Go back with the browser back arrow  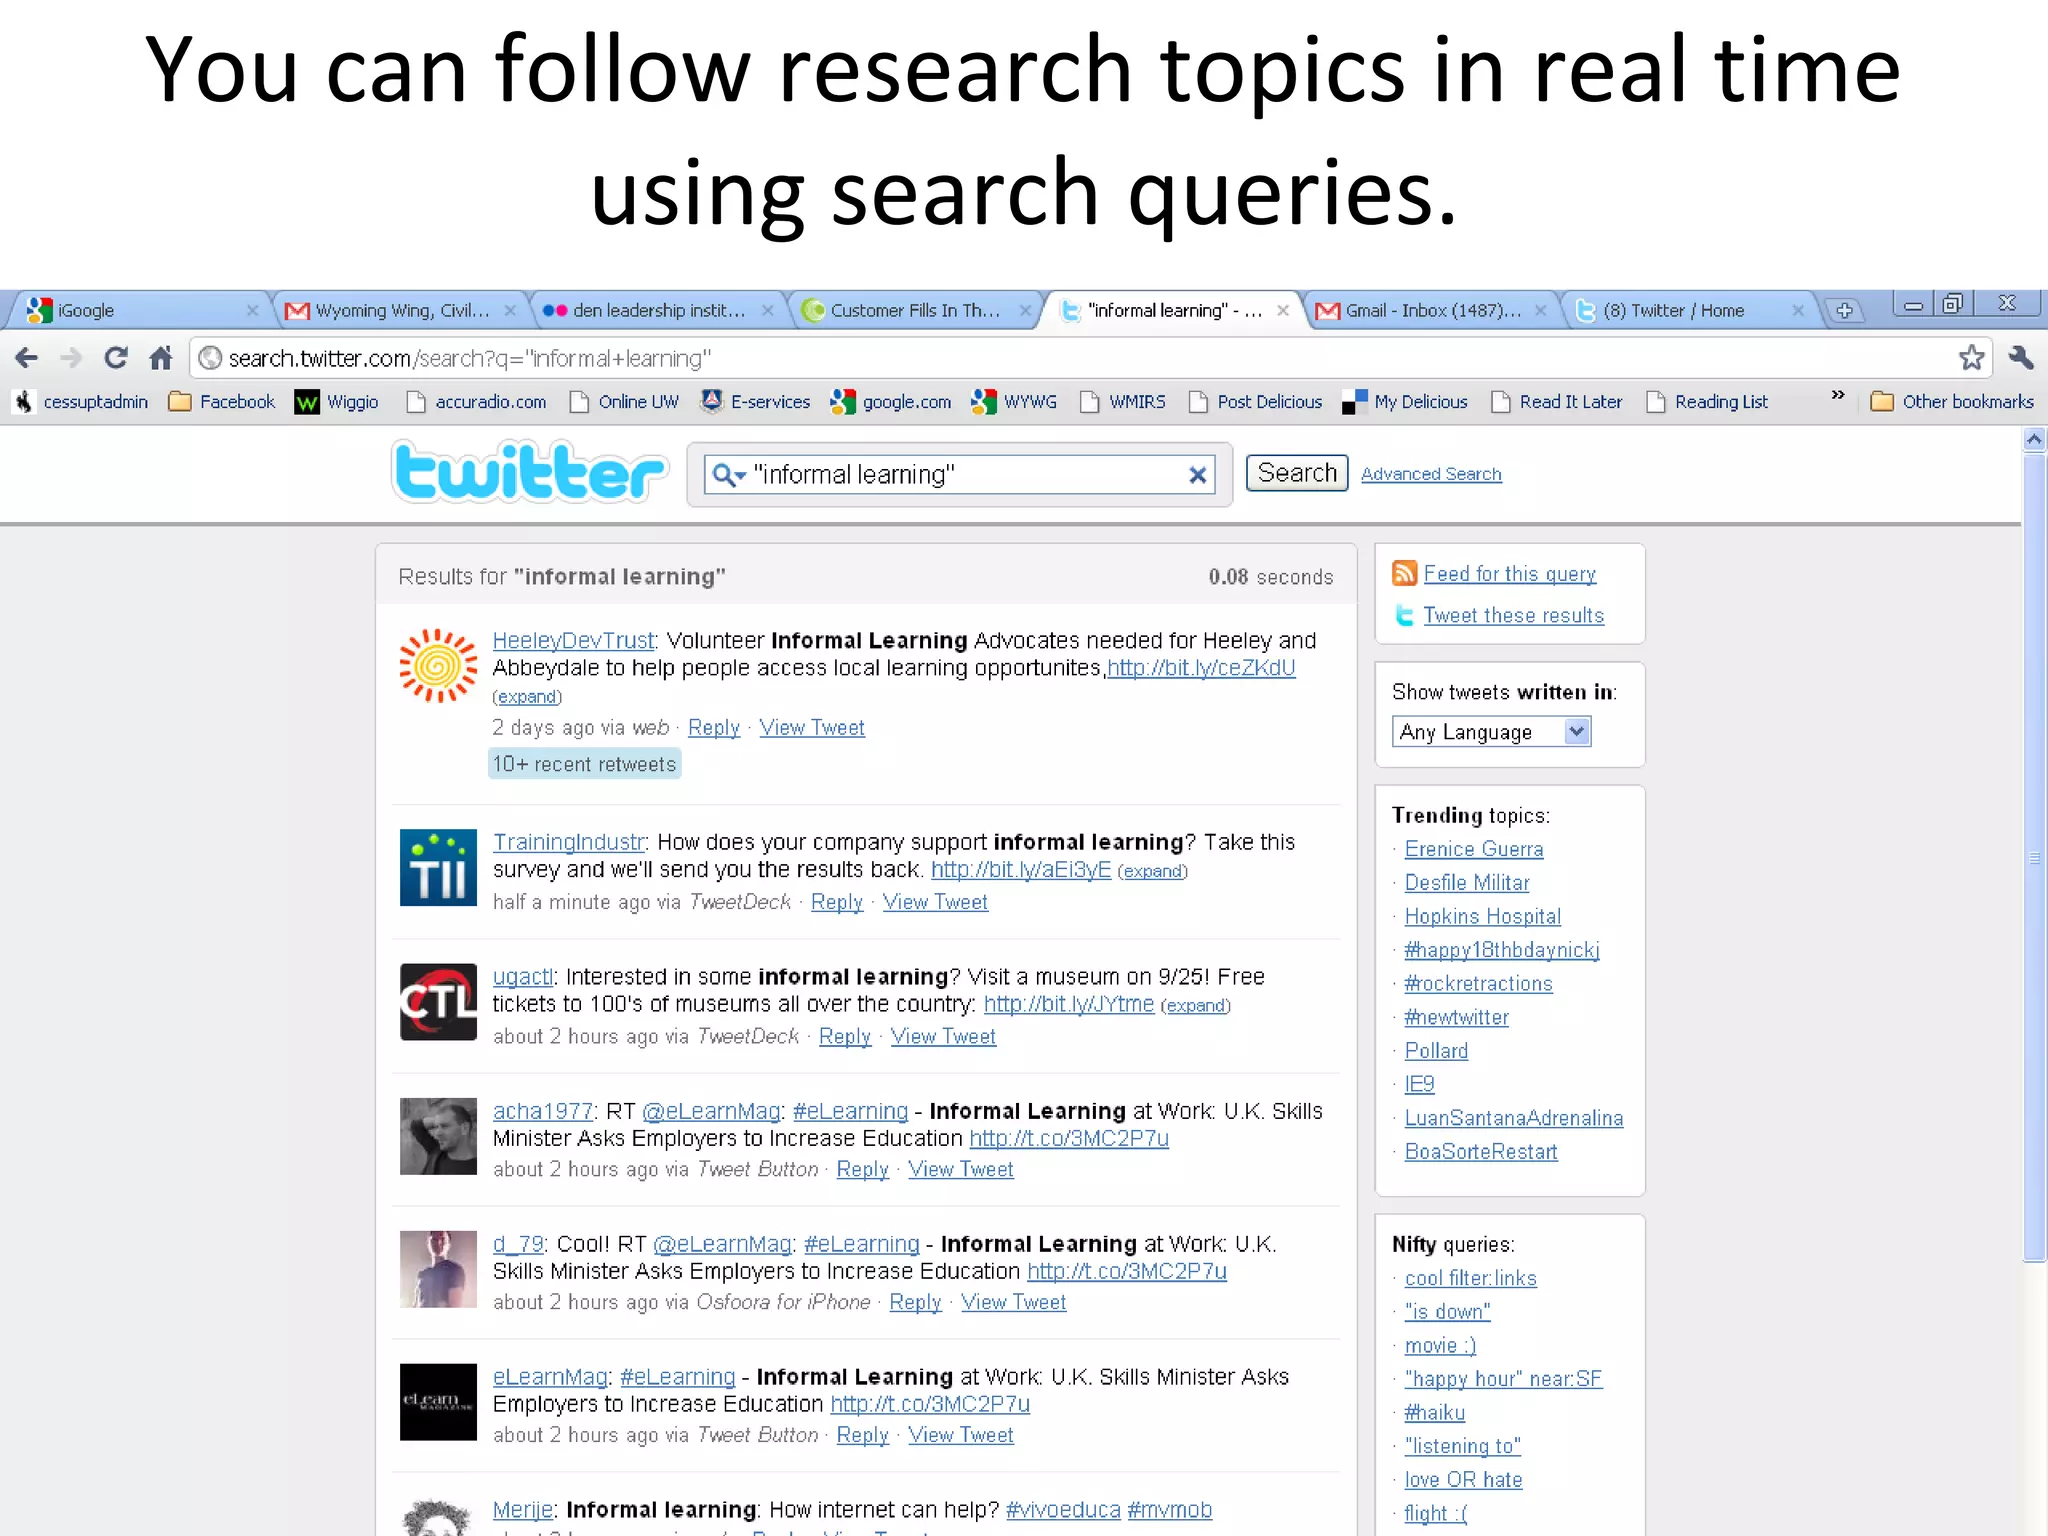coord(27,358)
